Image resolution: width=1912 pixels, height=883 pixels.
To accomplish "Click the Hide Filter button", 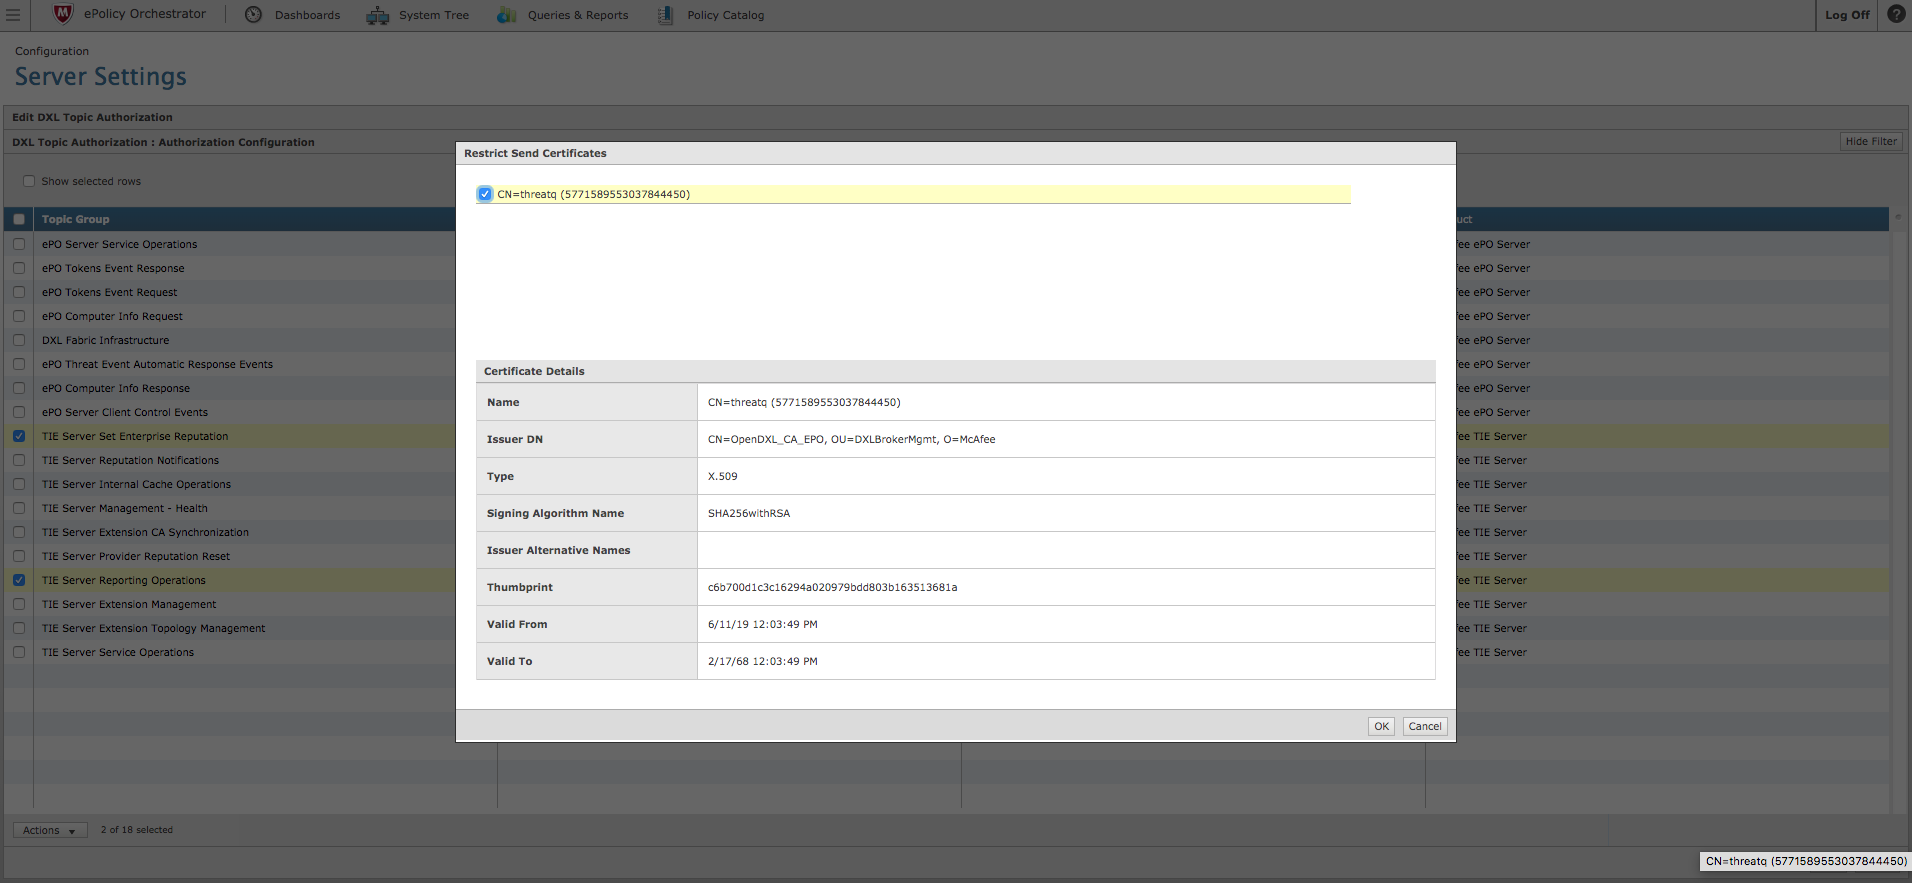I will 1871,141.
